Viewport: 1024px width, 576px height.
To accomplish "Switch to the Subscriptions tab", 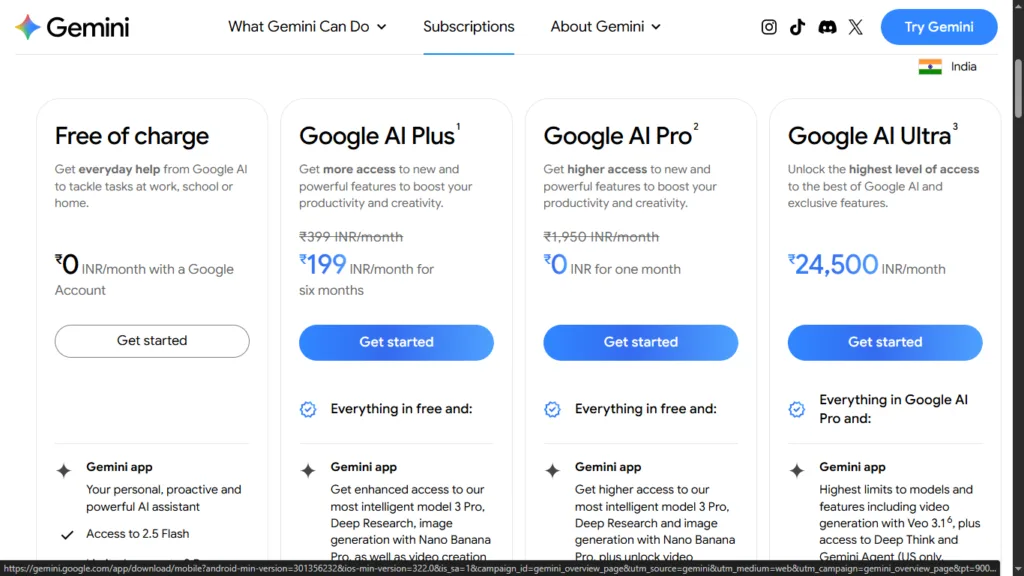I will (469, 27).
